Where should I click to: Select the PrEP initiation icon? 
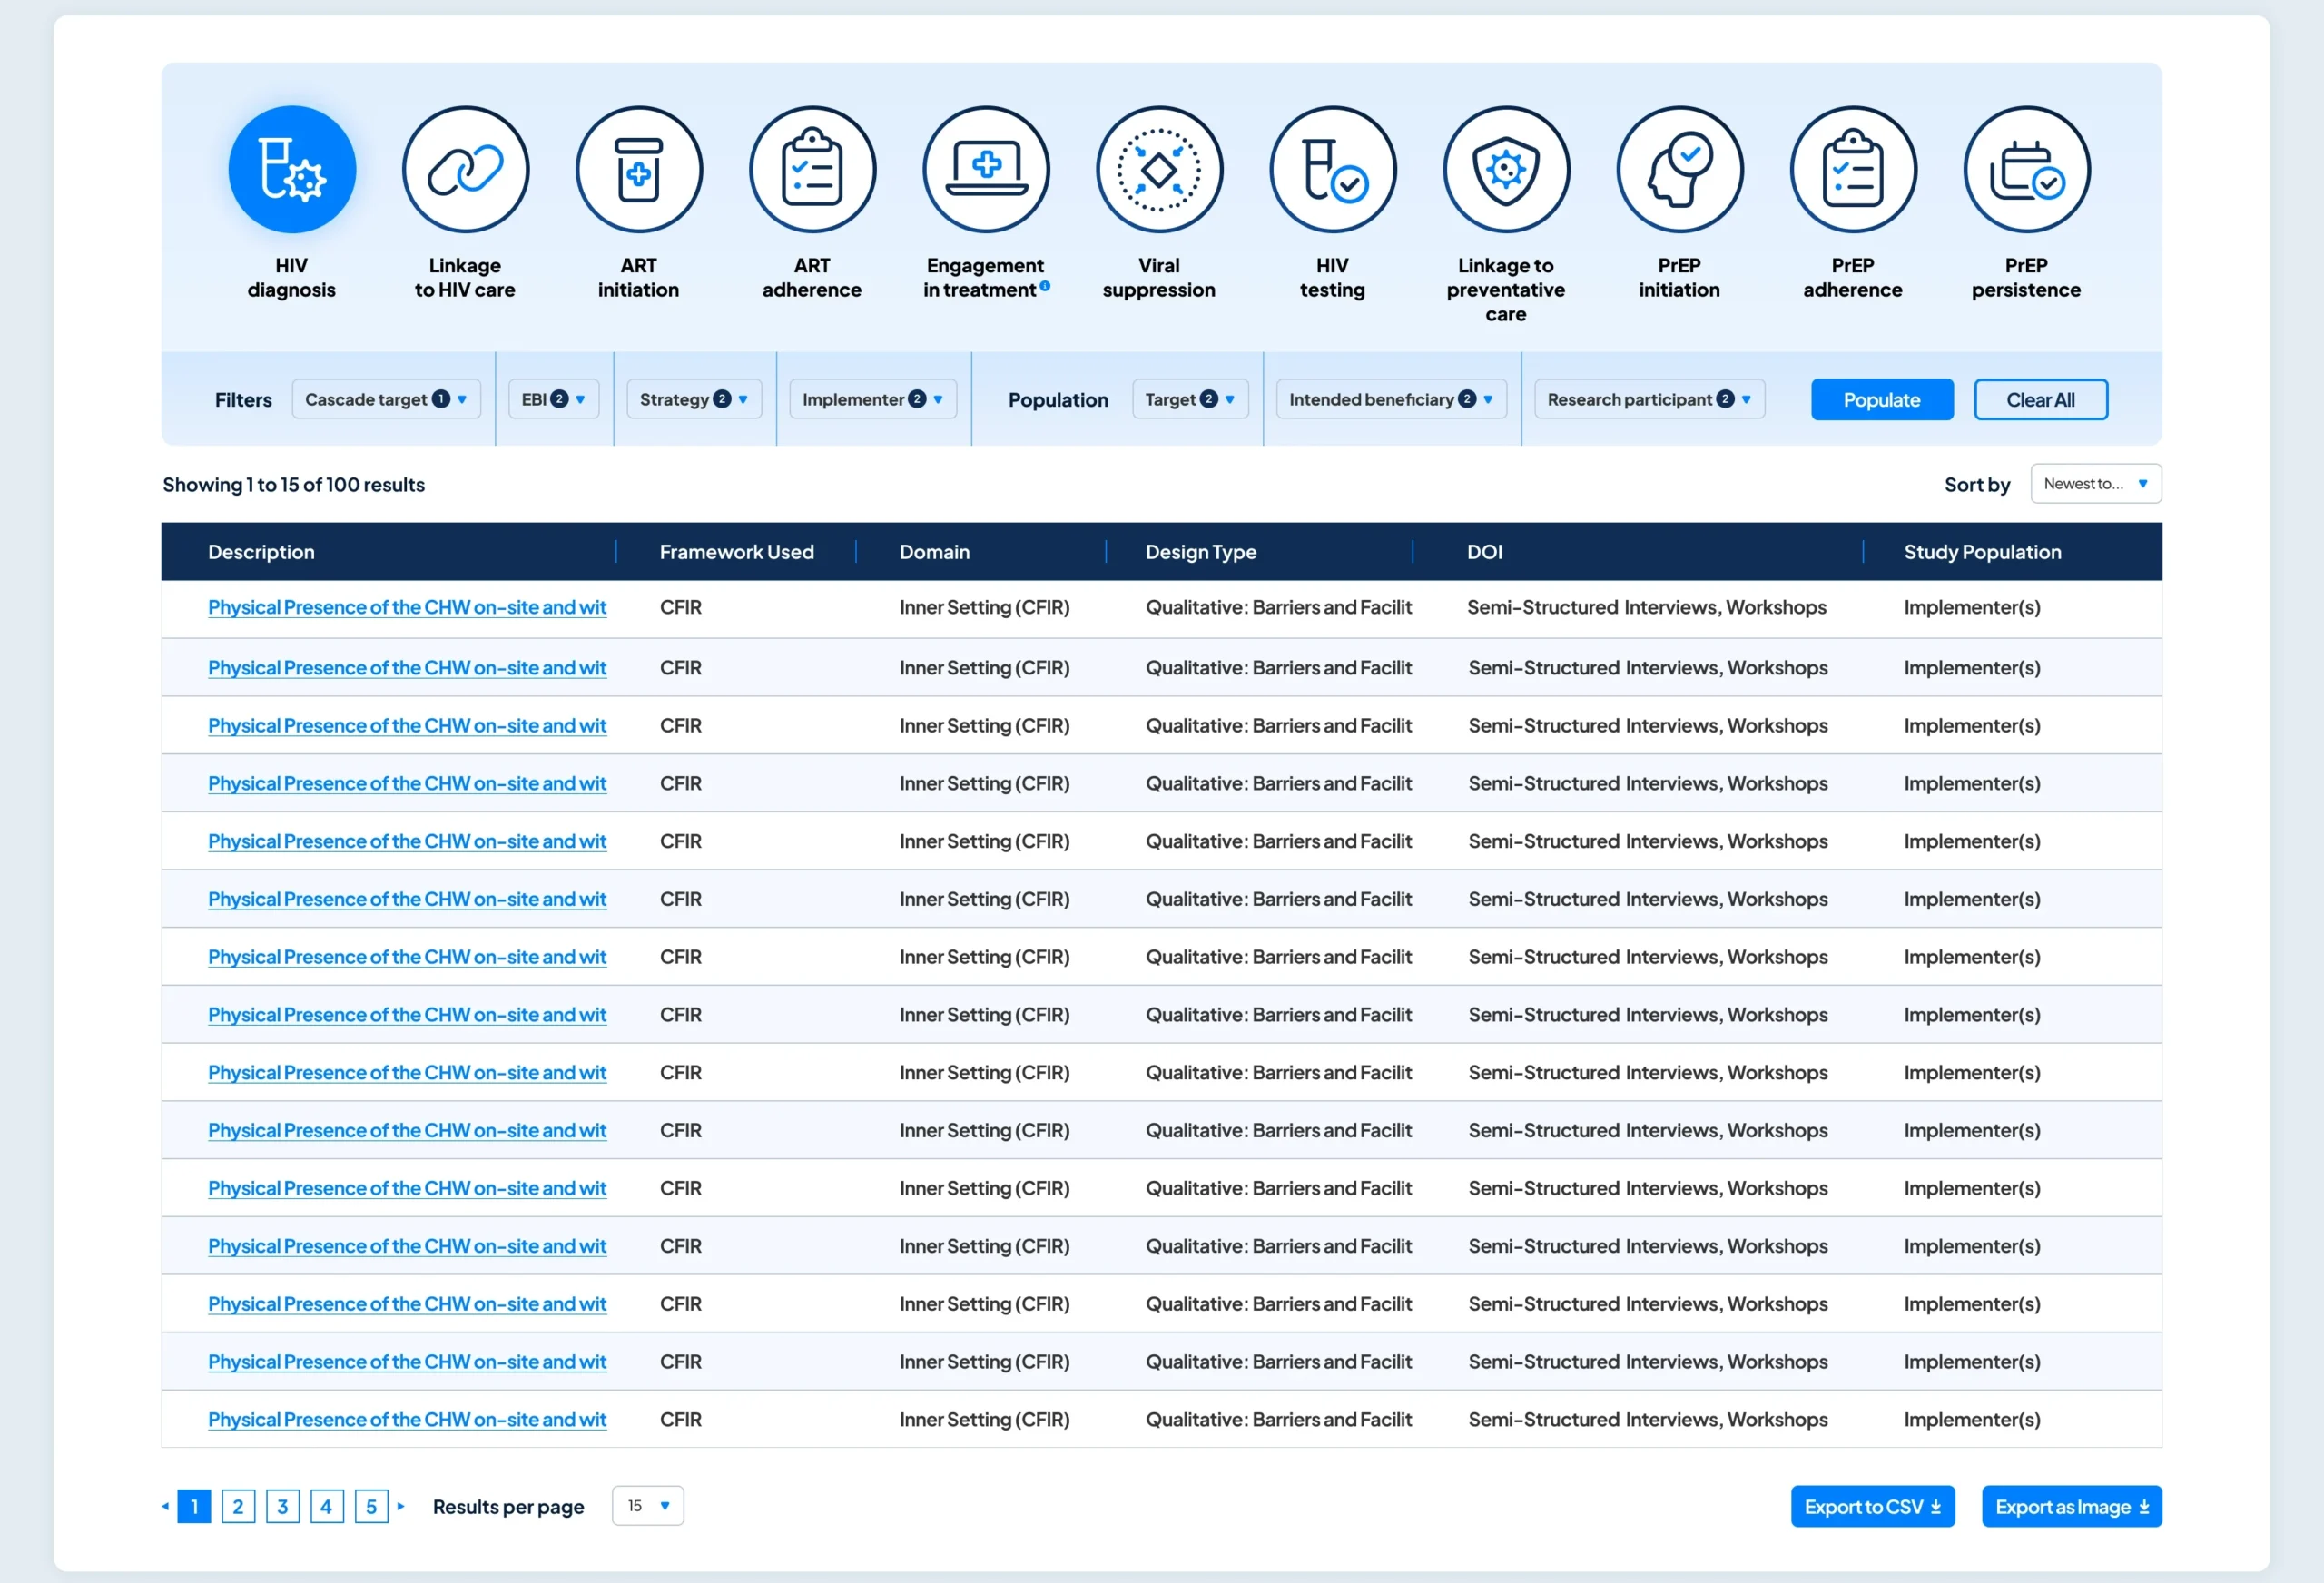pos(1679,170)
